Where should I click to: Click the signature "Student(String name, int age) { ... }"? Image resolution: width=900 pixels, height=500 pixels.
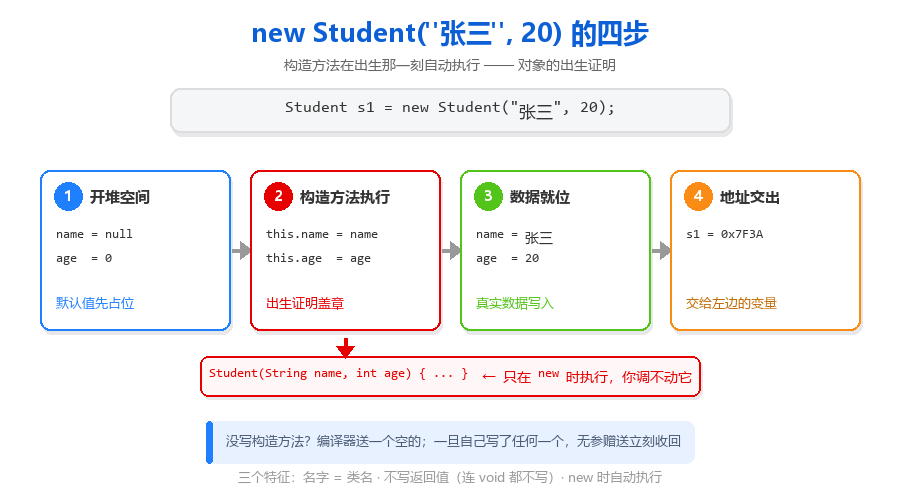[x=339, y=374]
